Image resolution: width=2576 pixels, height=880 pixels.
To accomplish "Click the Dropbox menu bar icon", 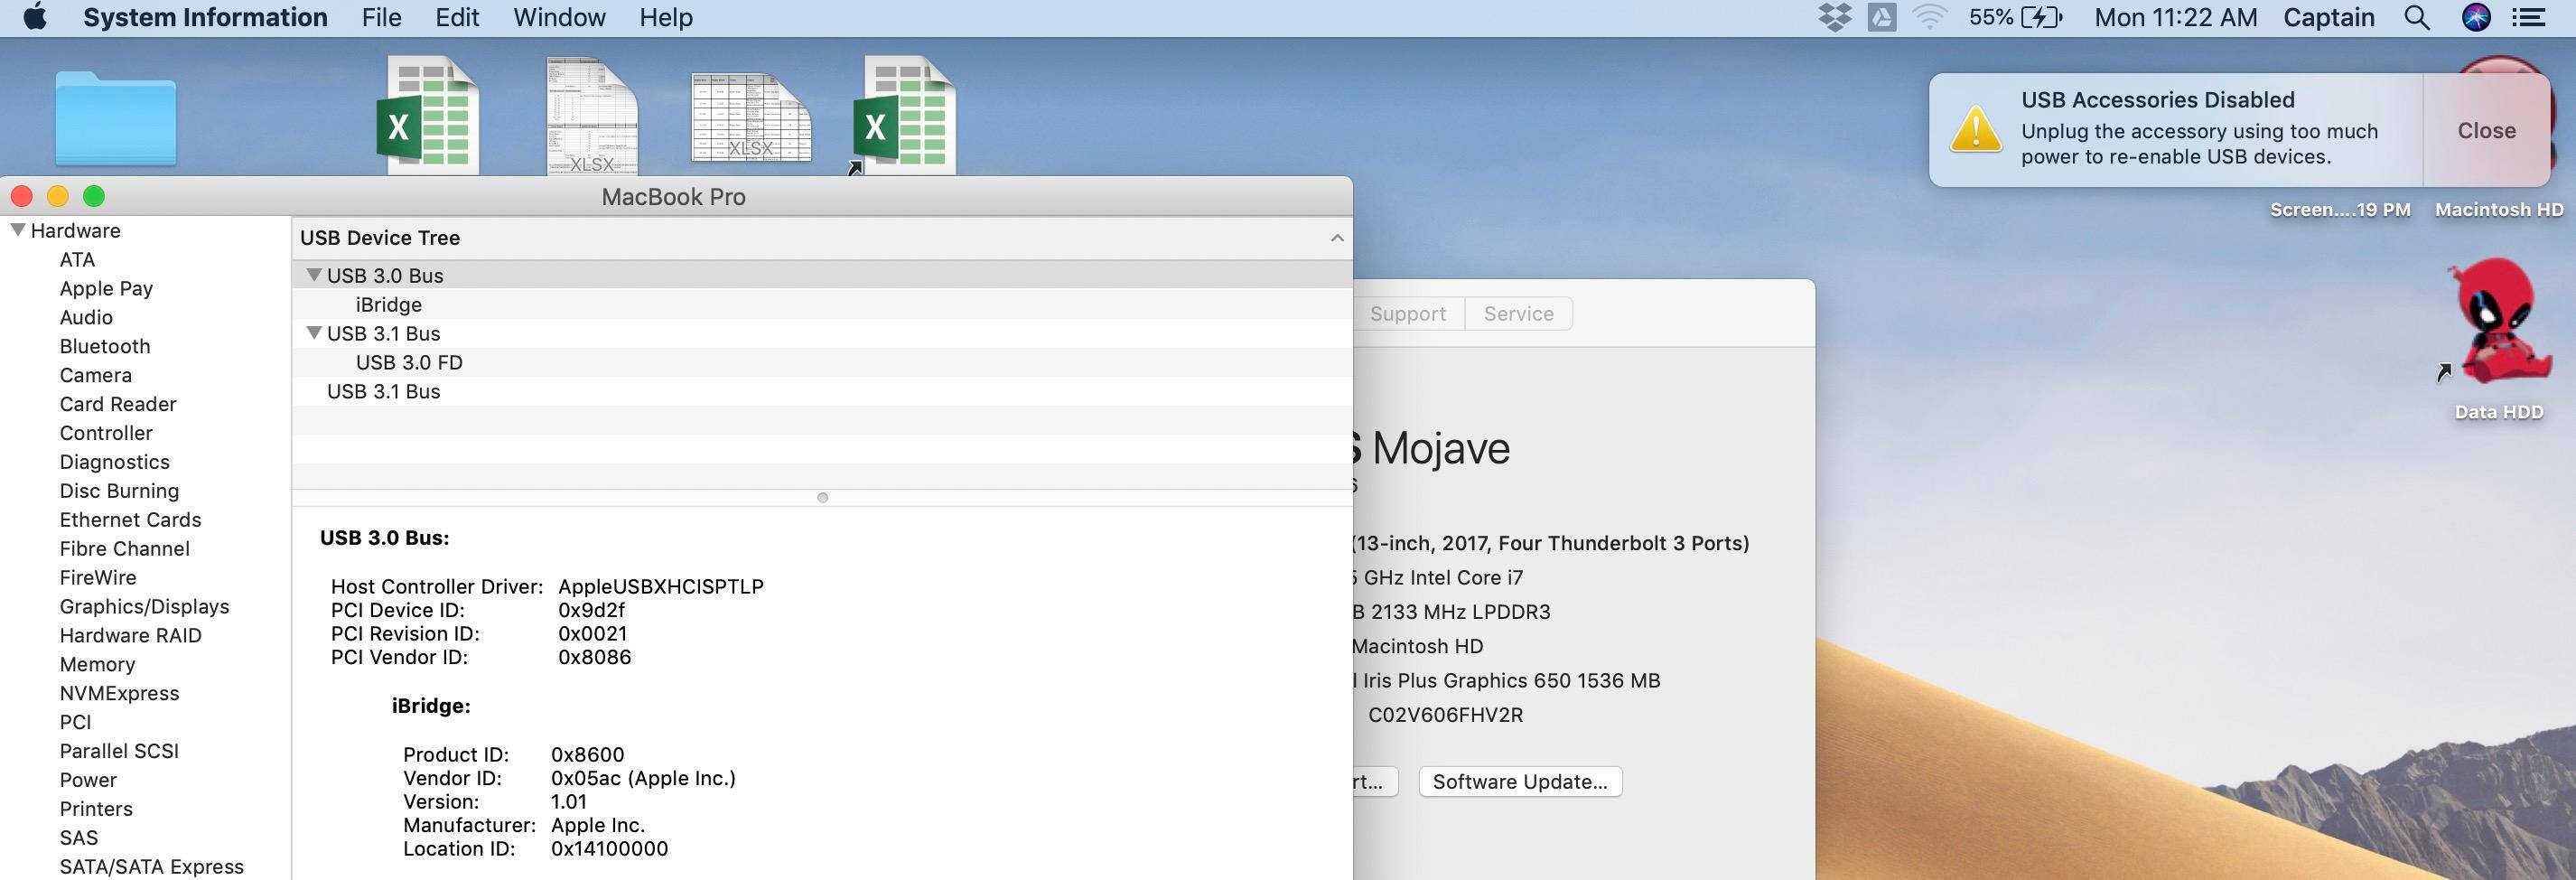I will [1834, 17].
